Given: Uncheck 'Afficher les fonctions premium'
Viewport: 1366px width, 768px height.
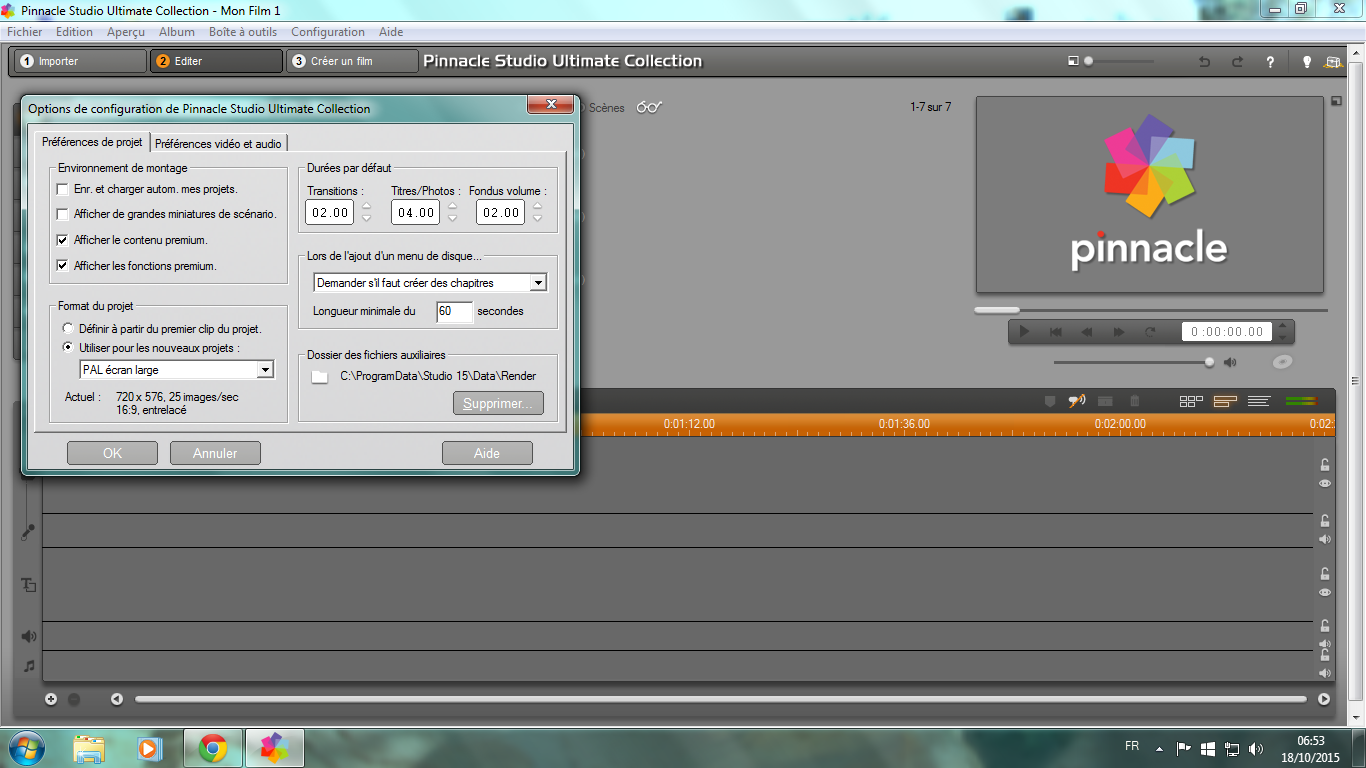Looking at the screenshot, I should [63, 266].
